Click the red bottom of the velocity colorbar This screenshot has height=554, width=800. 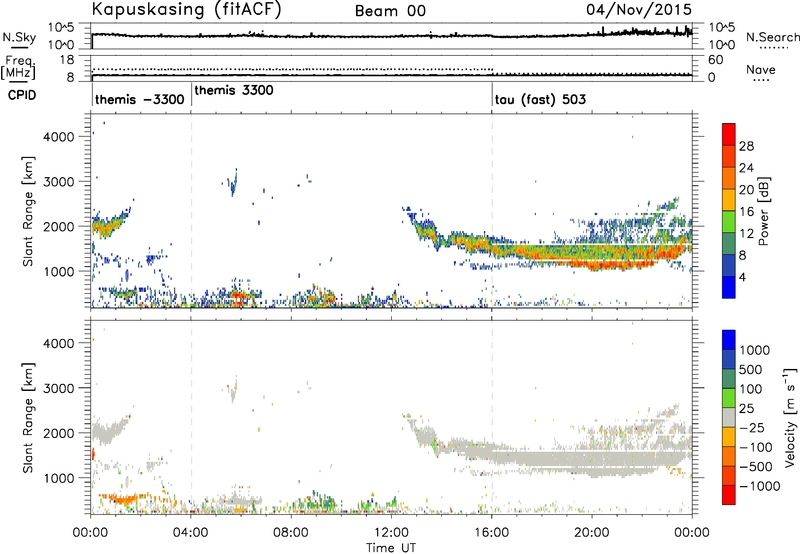click(729, 495)
